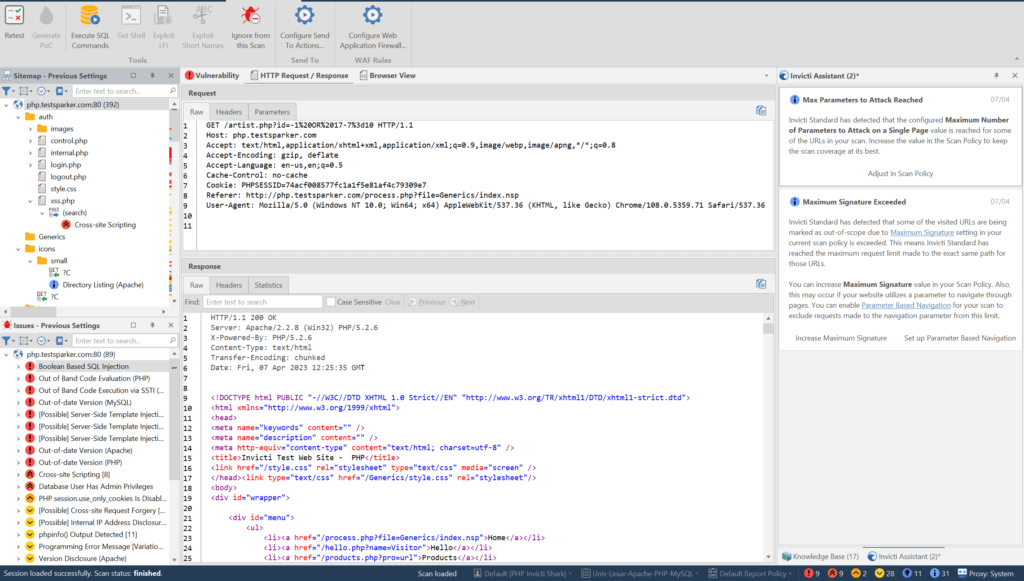Image resolution: width=1024 pixels, height=581 pixels.
Task: Expand the Boolean Based SQL Injection issue
Action: [18, 367]
